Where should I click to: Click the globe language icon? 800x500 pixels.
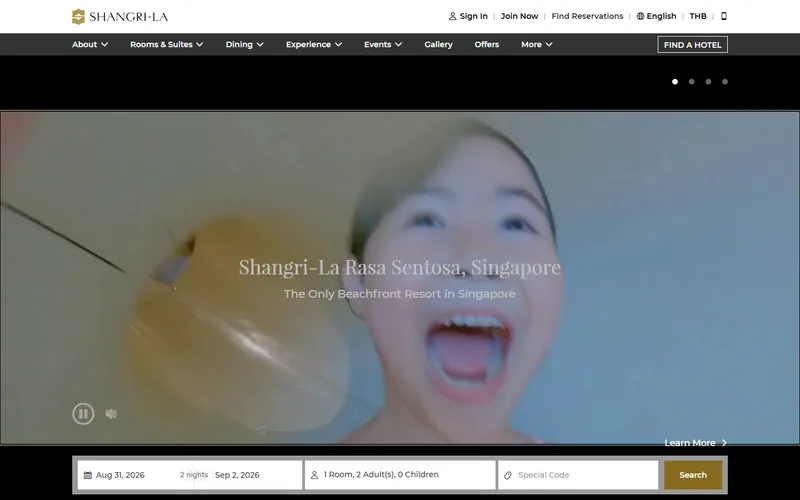[x=640, y=16]
